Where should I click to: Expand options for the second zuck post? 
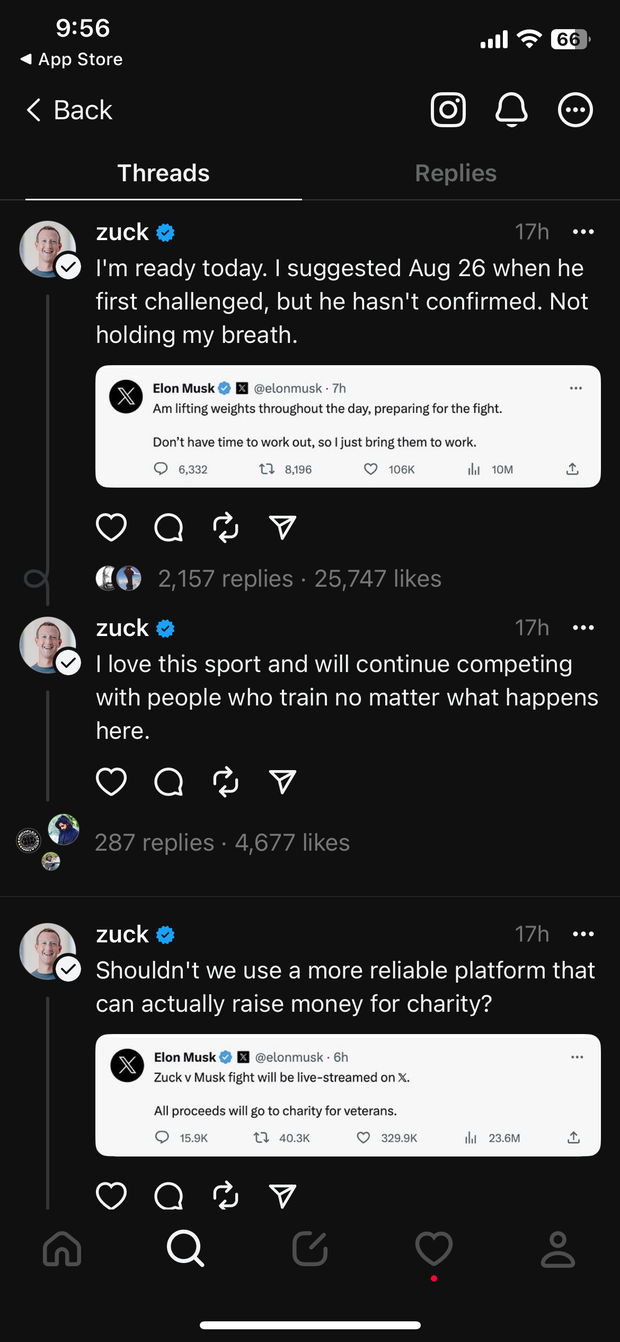[x=583, y=628]
